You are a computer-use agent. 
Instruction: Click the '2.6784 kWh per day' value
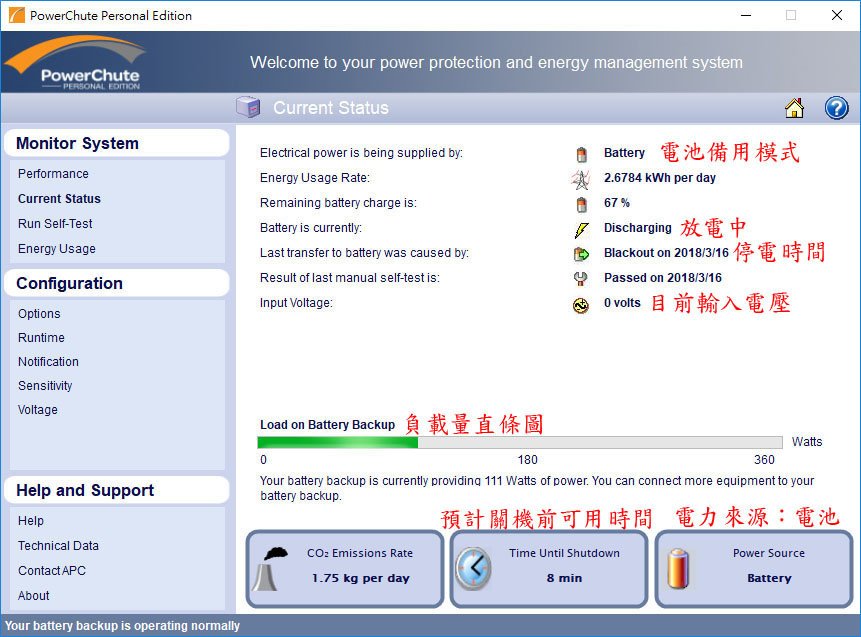659,178
